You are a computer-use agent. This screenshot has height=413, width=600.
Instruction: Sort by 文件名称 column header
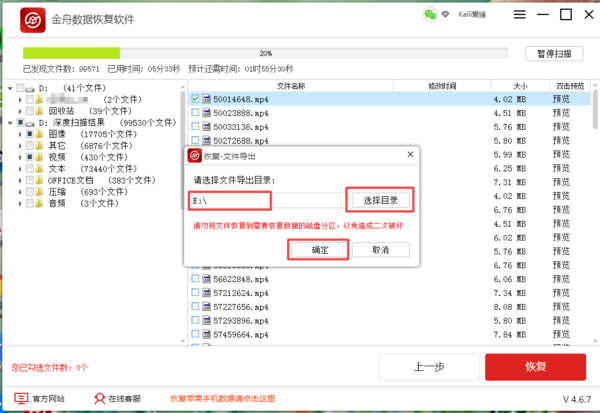pyautogui.click(x=290, y=86)
